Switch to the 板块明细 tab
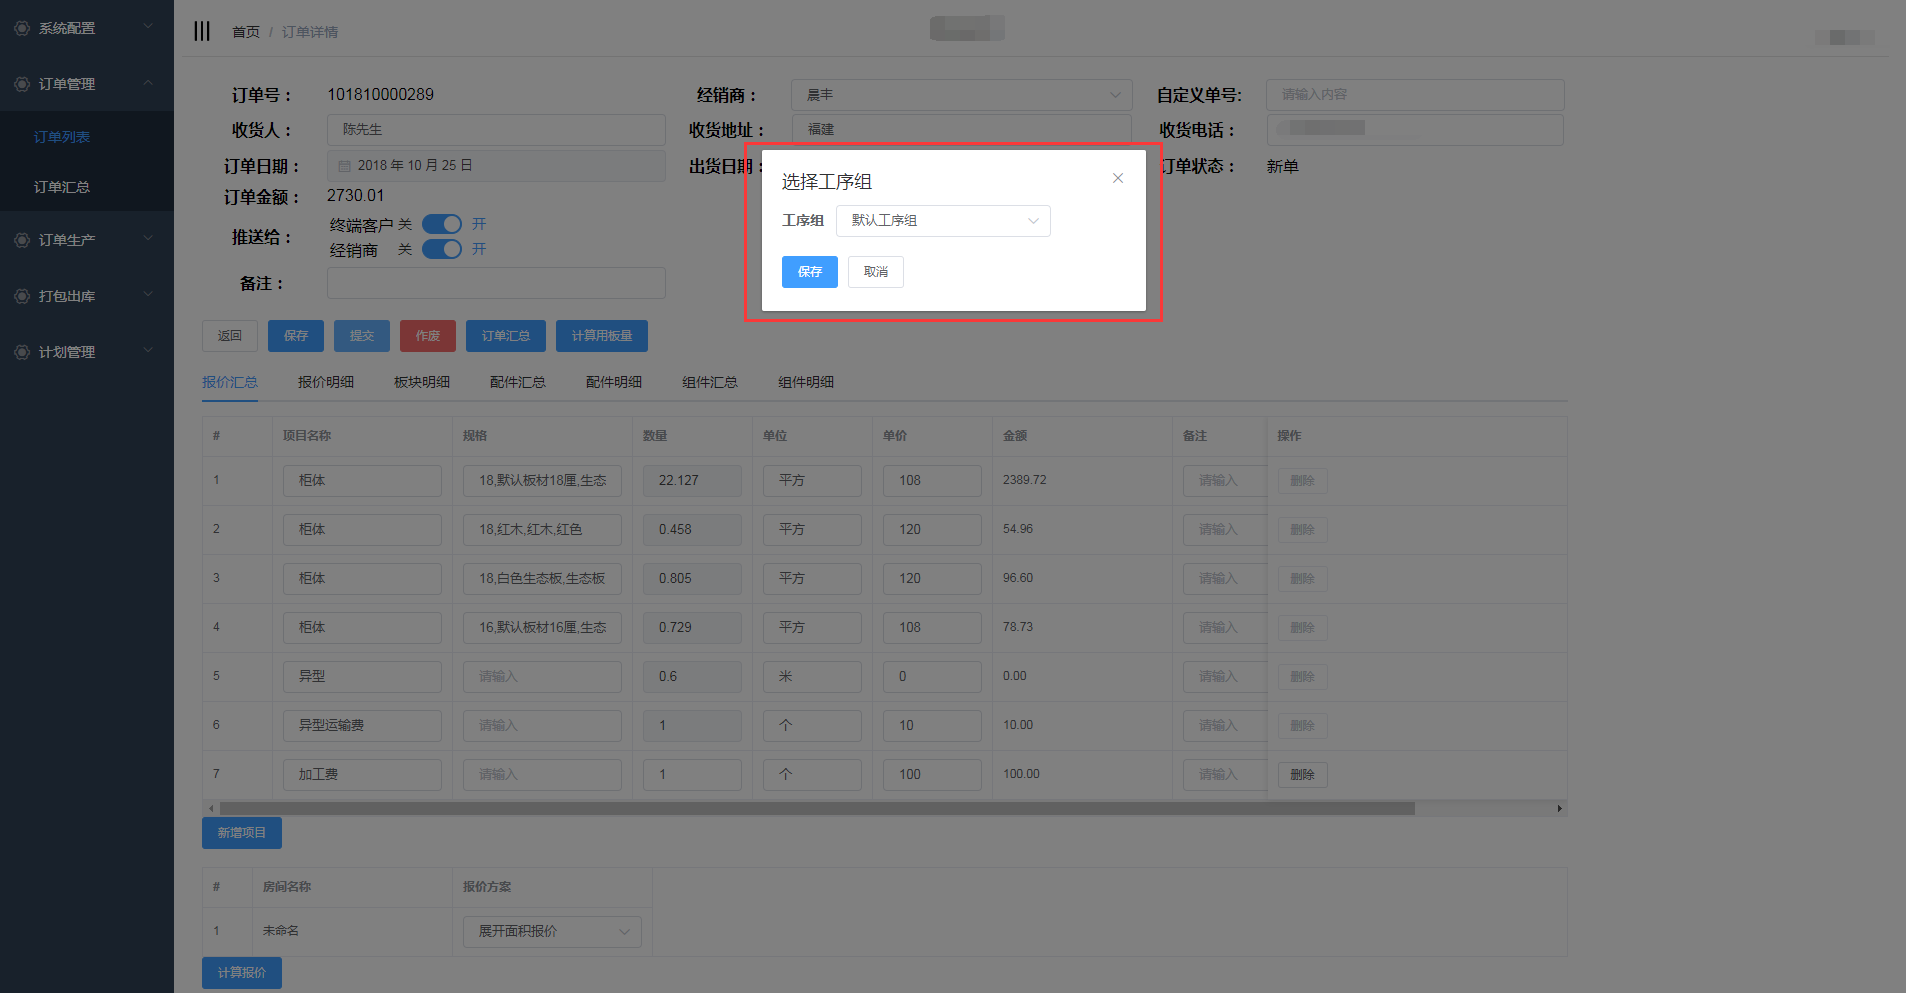 coord(421,382)
